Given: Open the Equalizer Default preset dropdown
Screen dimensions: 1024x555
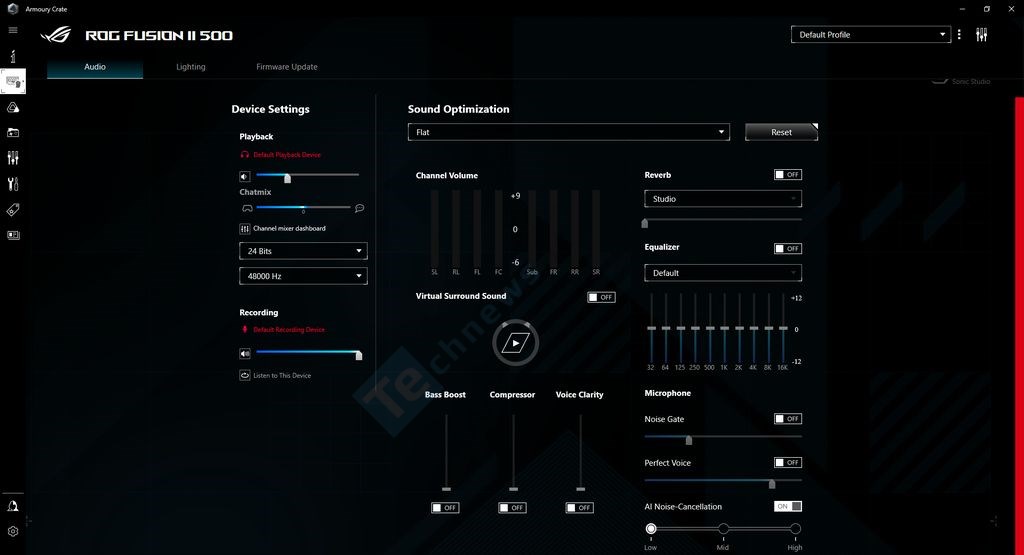Looking at the screenshot, I should coord(723,273).
